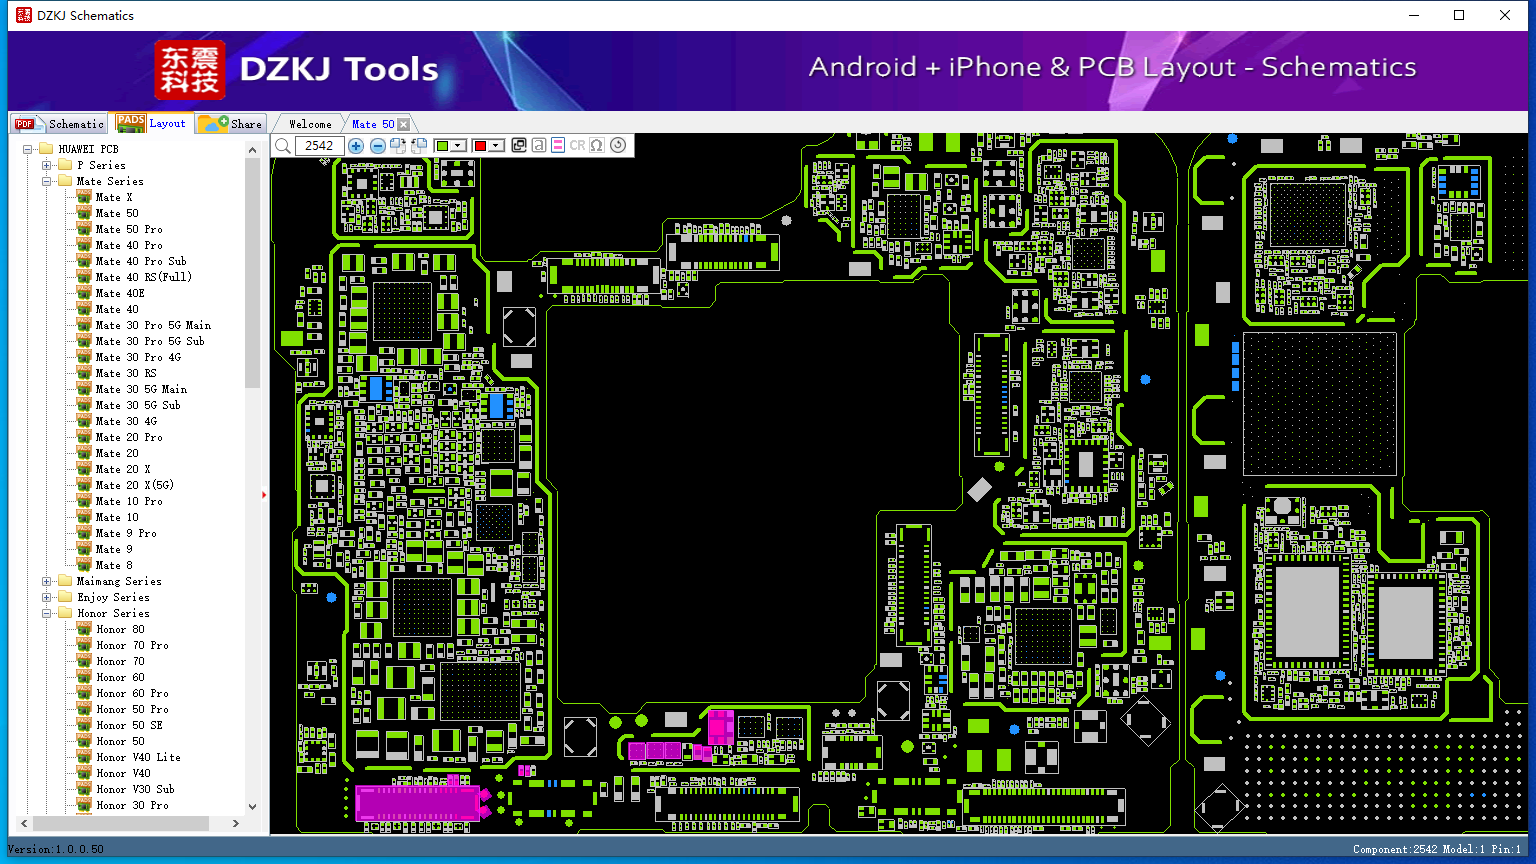Toggle the omega resistance icon
1536x864 pixels.
coord(597,145)
